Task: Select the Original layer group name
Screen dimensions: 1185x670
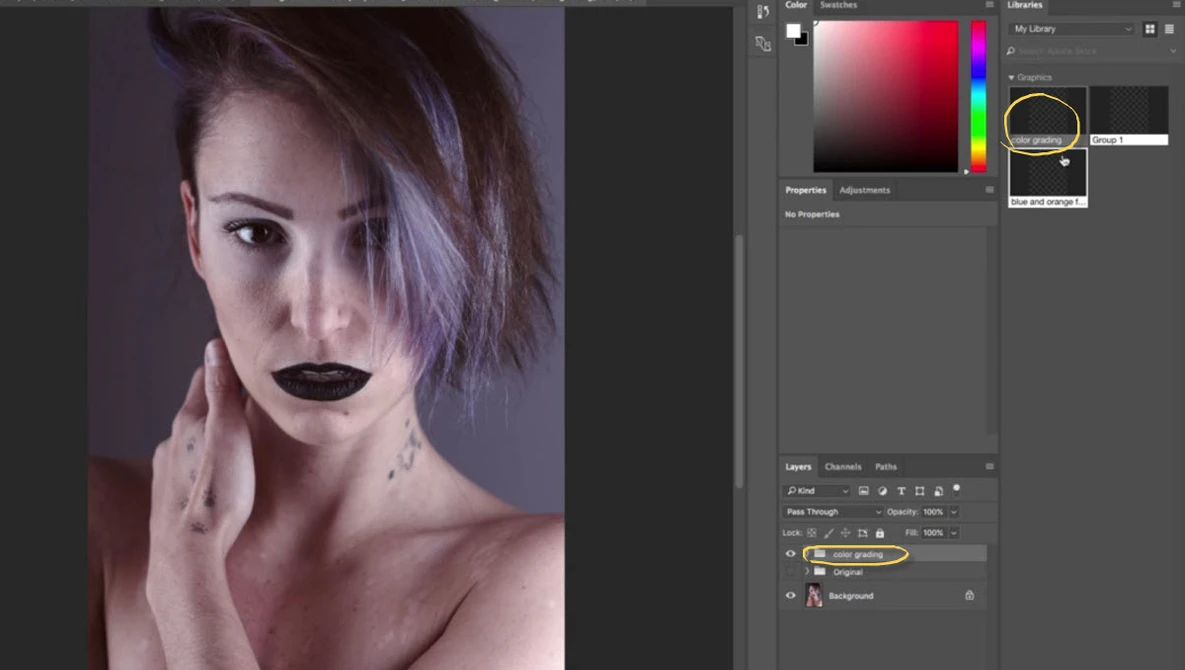Action: point(847,572)
